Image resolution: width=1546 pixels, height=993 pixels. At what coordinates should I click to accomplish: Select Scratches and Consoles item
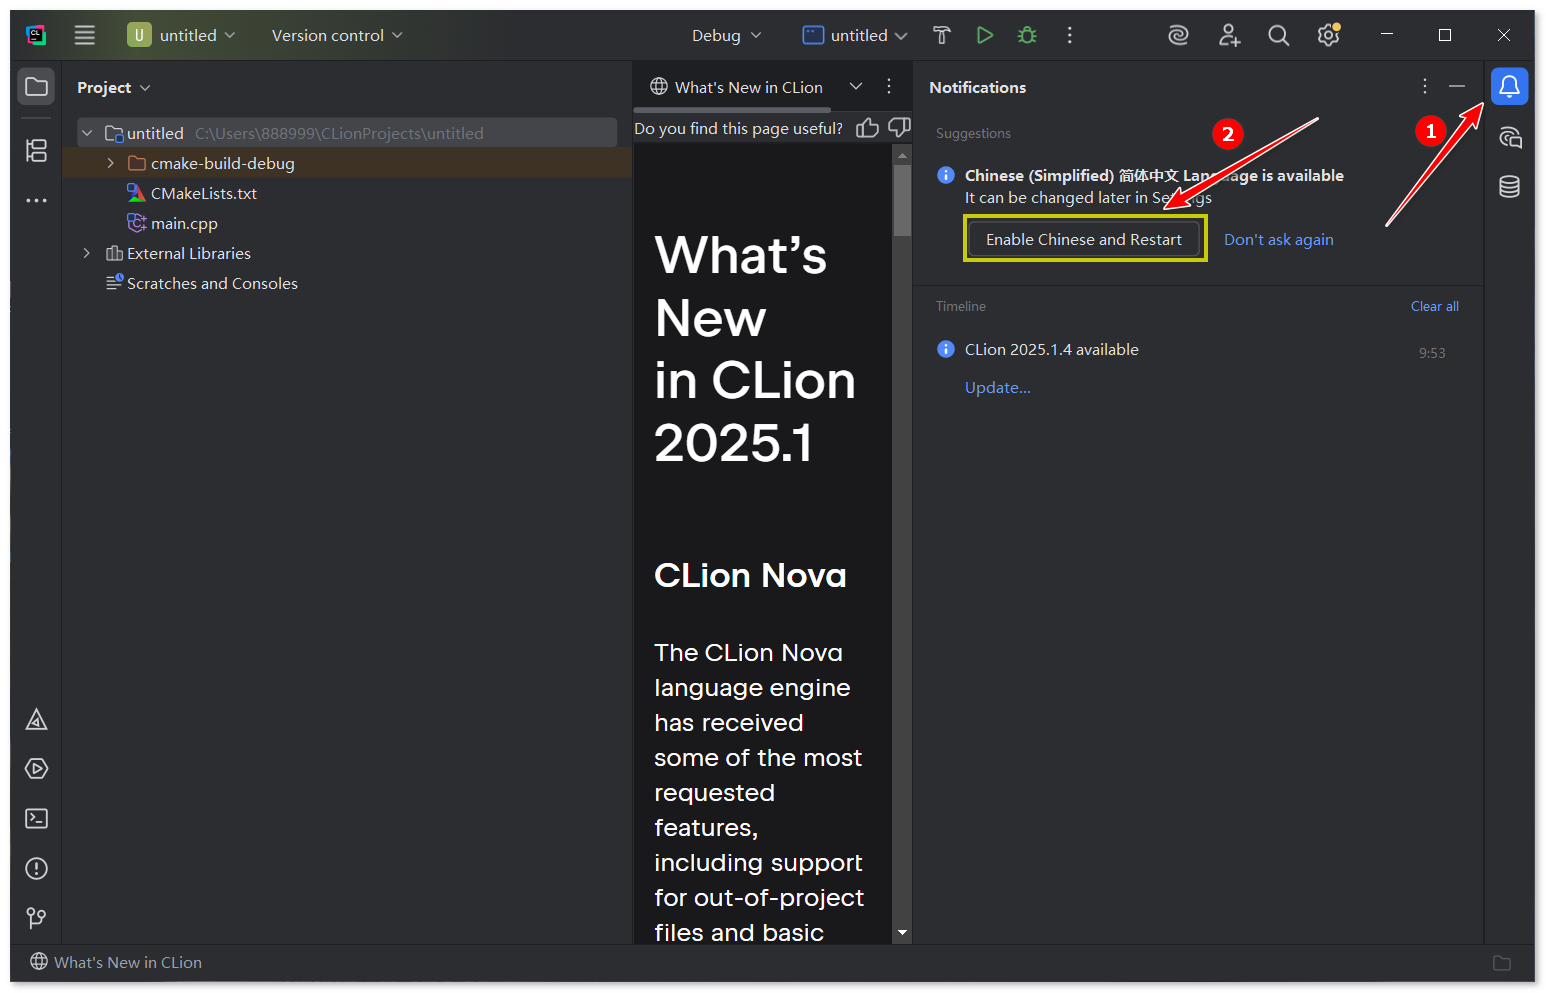pyautogui.click(x=212, y=283)
